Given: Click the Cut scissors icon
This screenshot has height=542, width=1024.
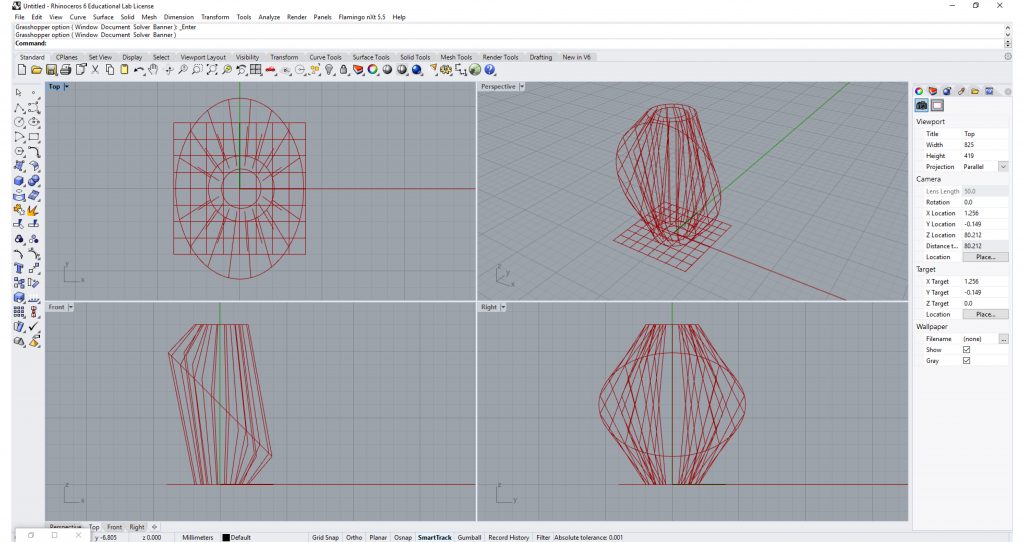Looking at the screenshot, I should coord(95,70).
